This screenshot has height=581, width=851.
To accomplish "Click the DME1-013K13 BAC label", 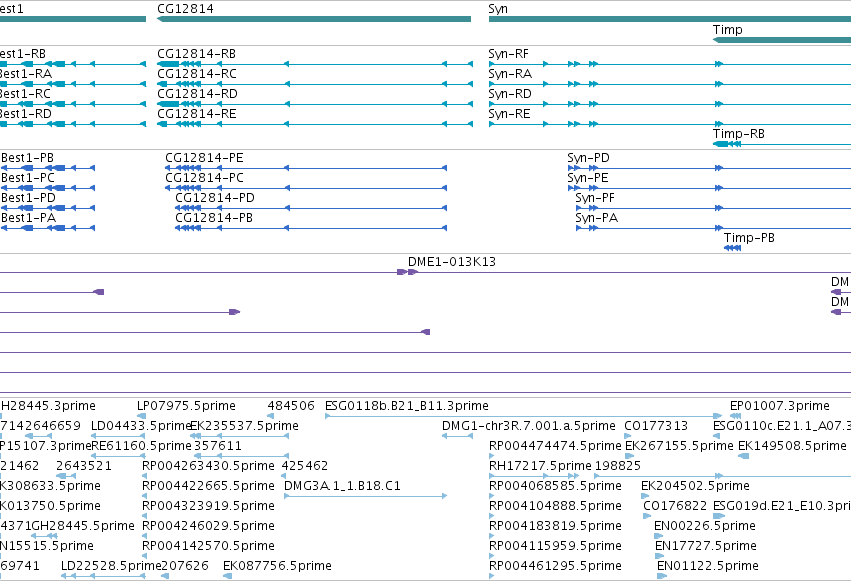I will [452, 262].
